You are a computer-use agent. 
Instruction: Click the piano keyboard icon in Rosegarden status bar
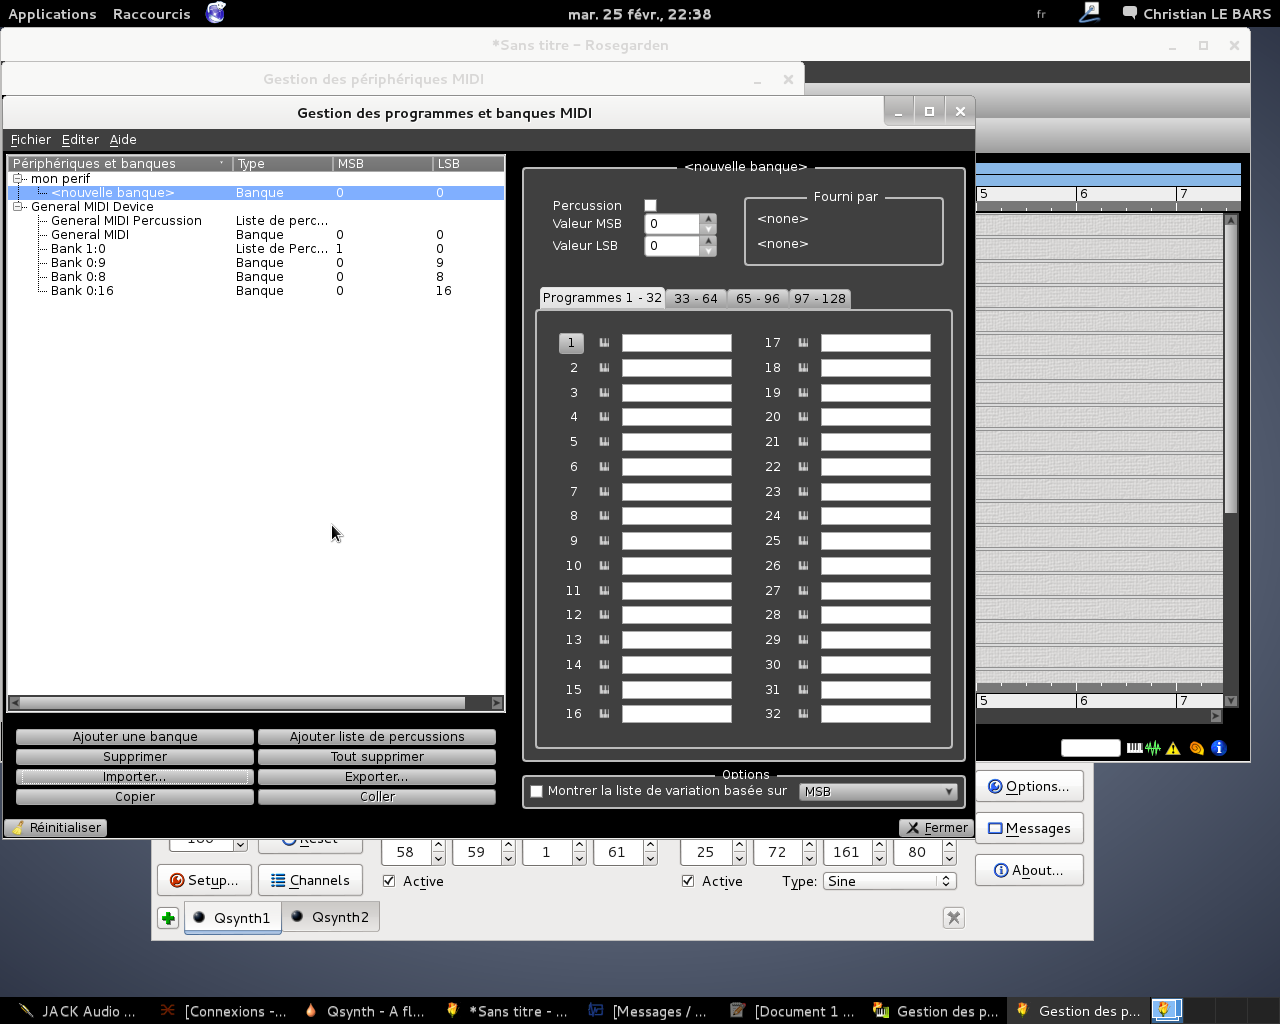click(x=1134, y=748)
